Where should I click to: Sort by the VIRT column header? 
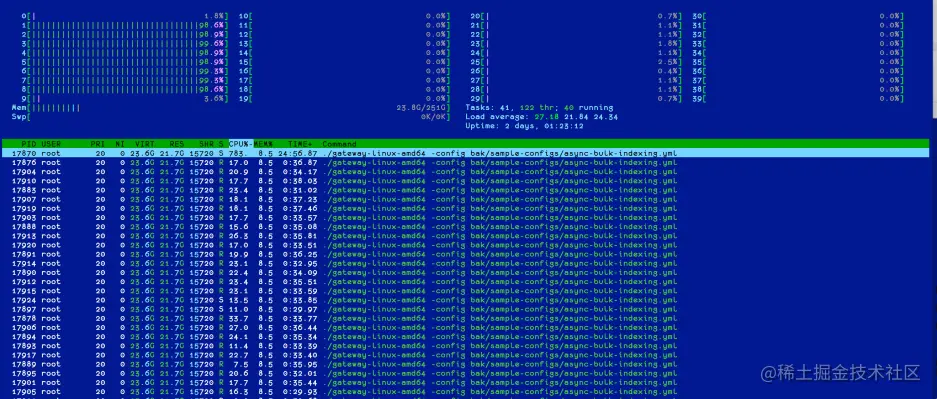144,144
